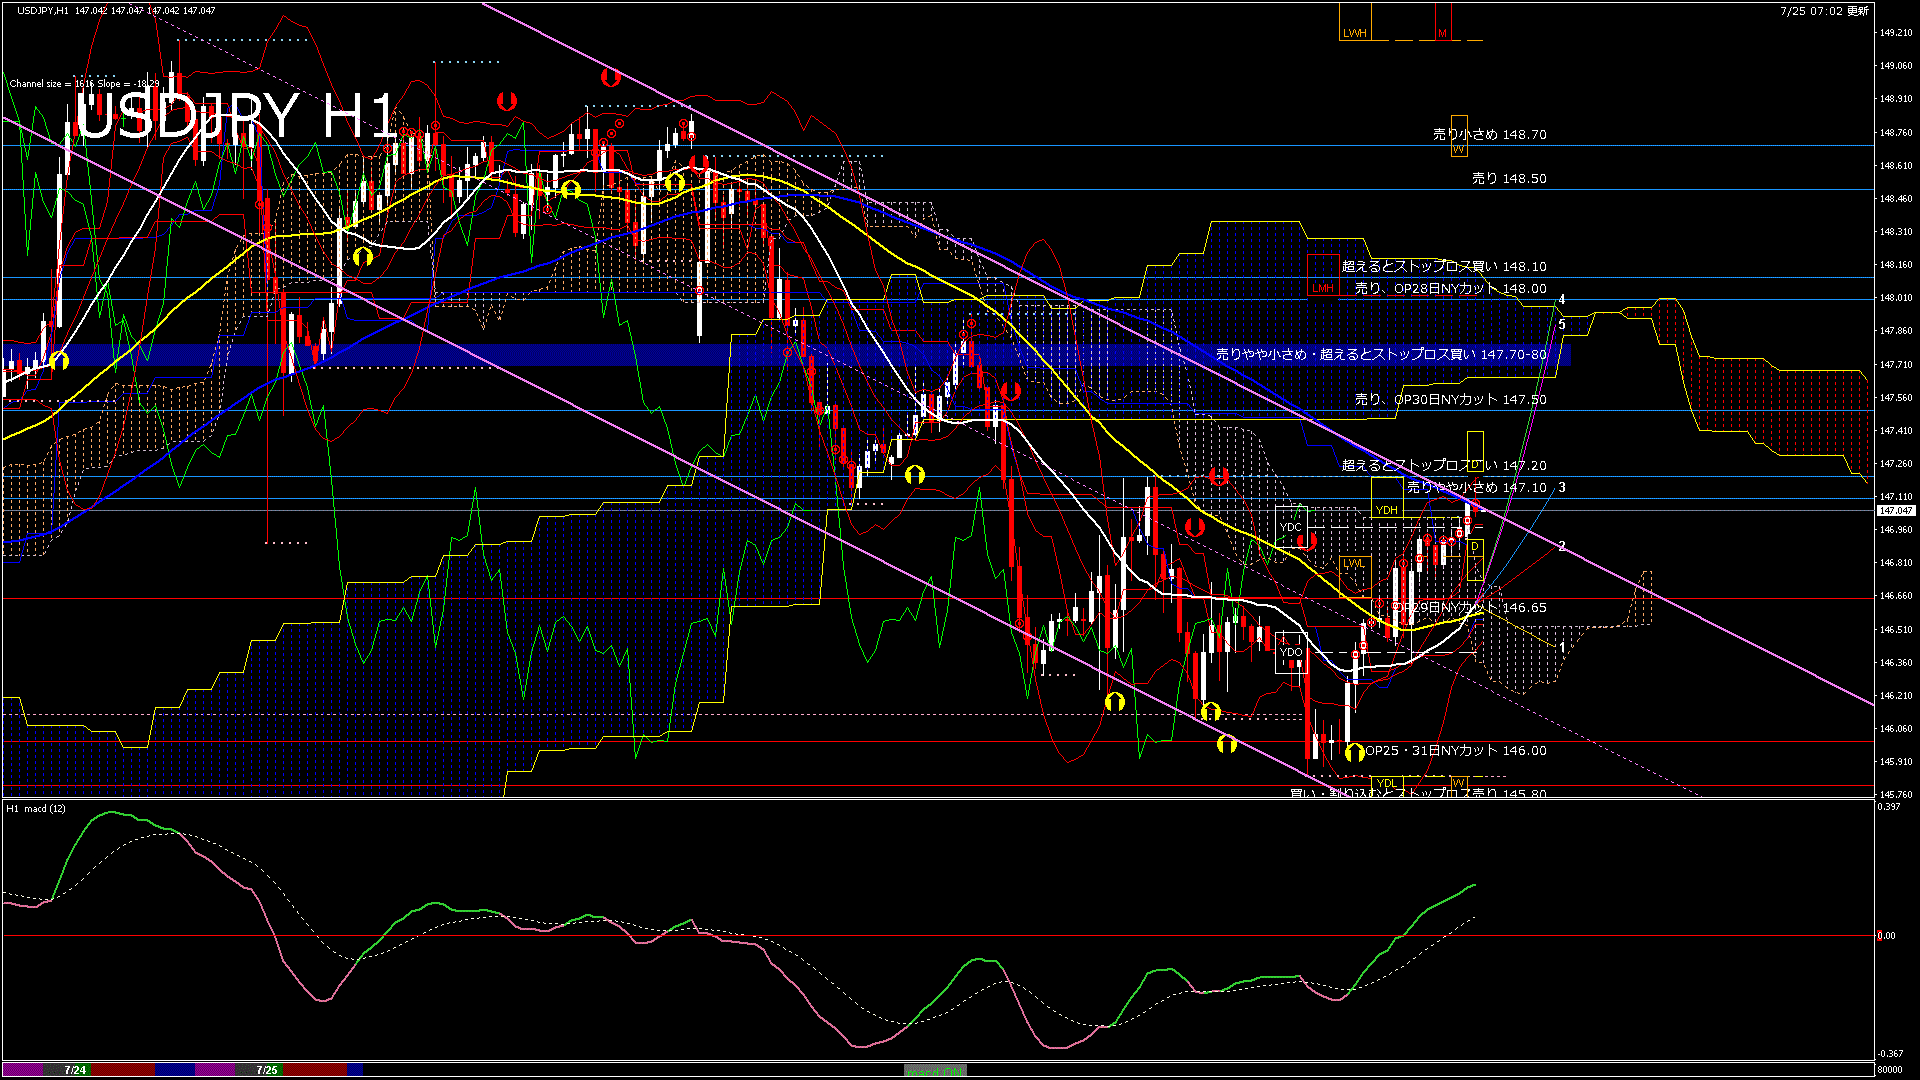
Task: Click the OP25・31日NYカット 146.00 text
Action: [x=1456, y=750]
